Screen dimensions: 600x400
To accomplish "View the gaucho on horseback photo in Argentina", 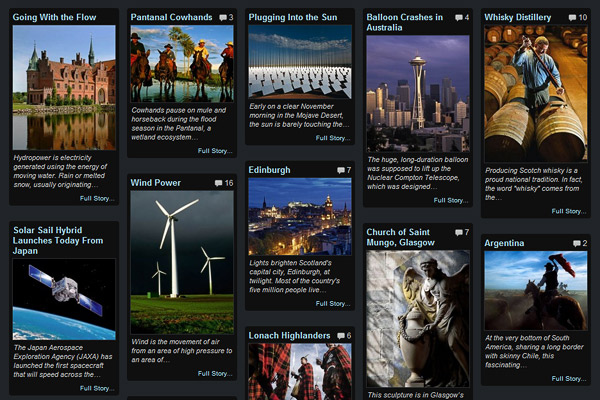I will pyautogui.click(x=536, y=291).
